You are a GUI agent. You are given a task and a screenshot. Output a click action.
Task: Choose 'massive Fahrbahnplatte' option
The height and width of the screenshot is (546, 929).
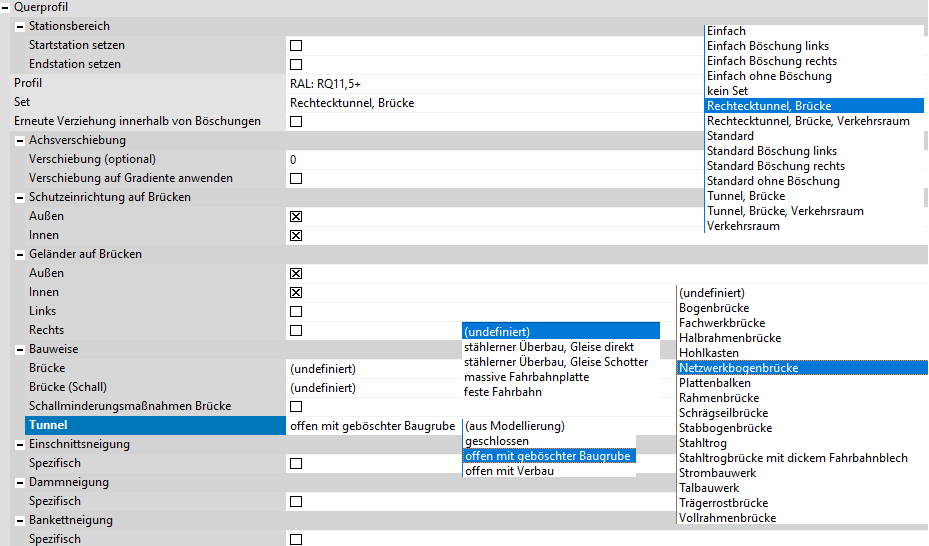pos(526,377)
